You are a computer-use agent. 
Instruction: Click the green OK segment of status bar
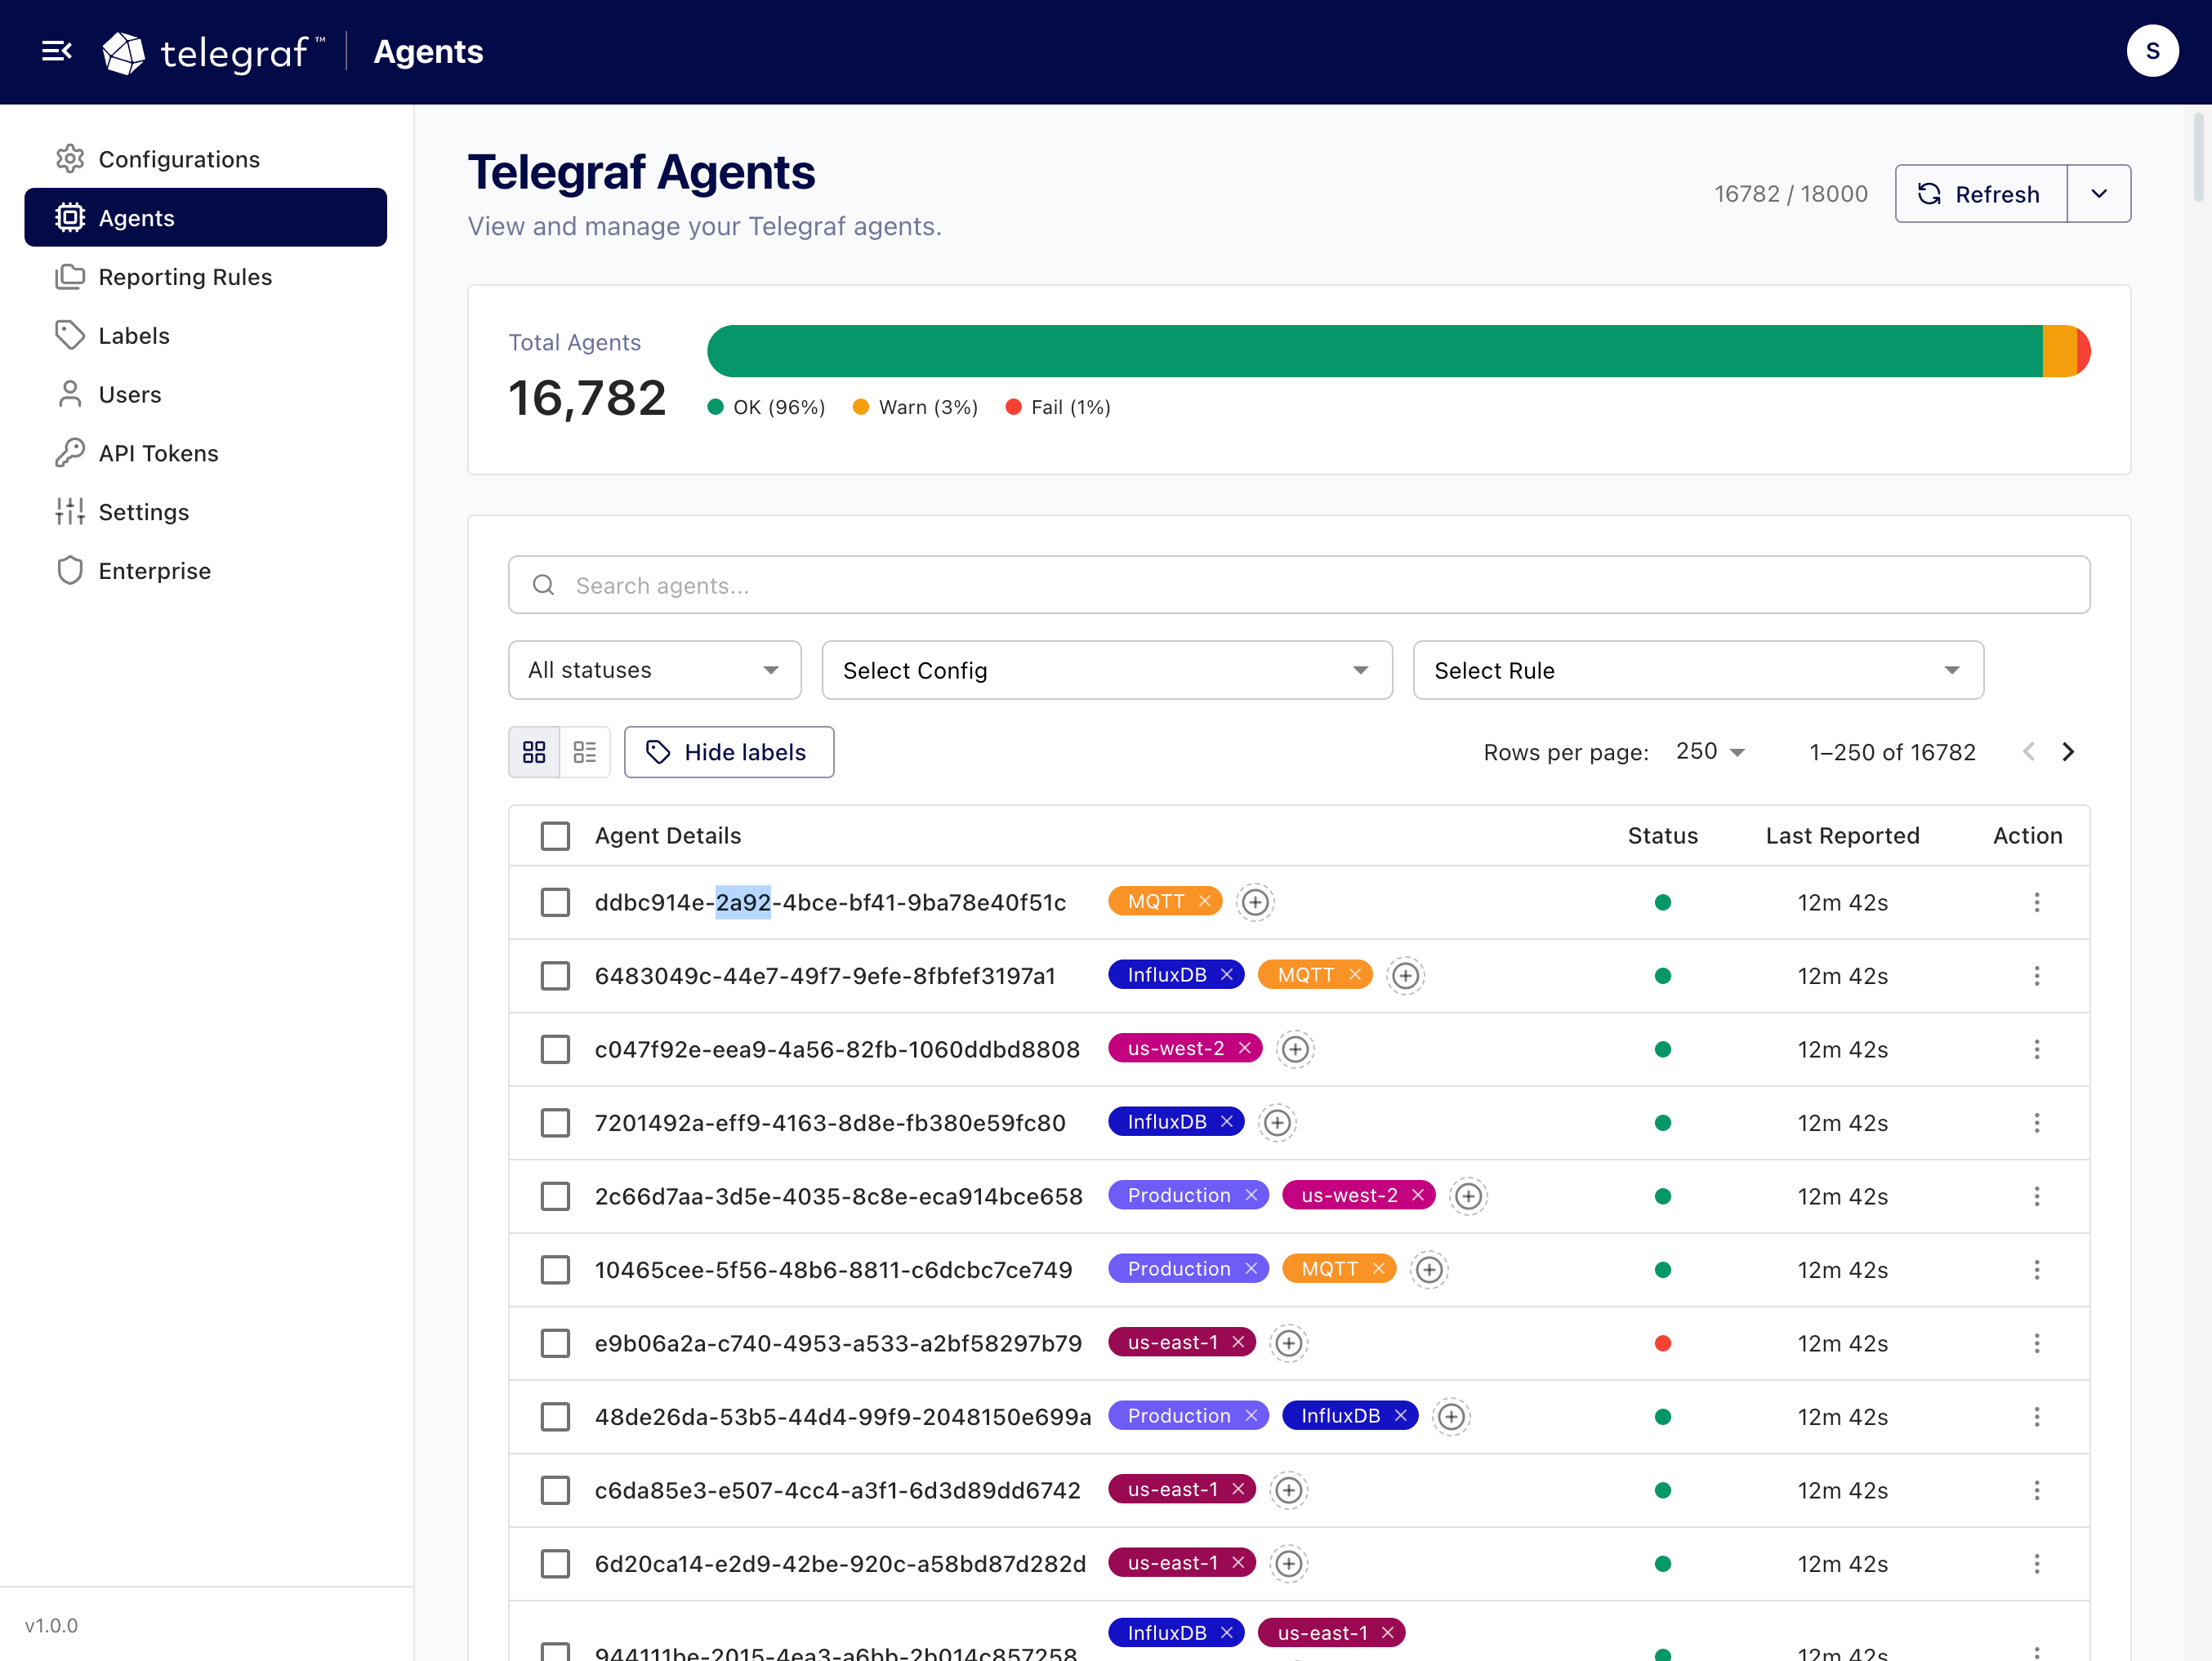1374,351
